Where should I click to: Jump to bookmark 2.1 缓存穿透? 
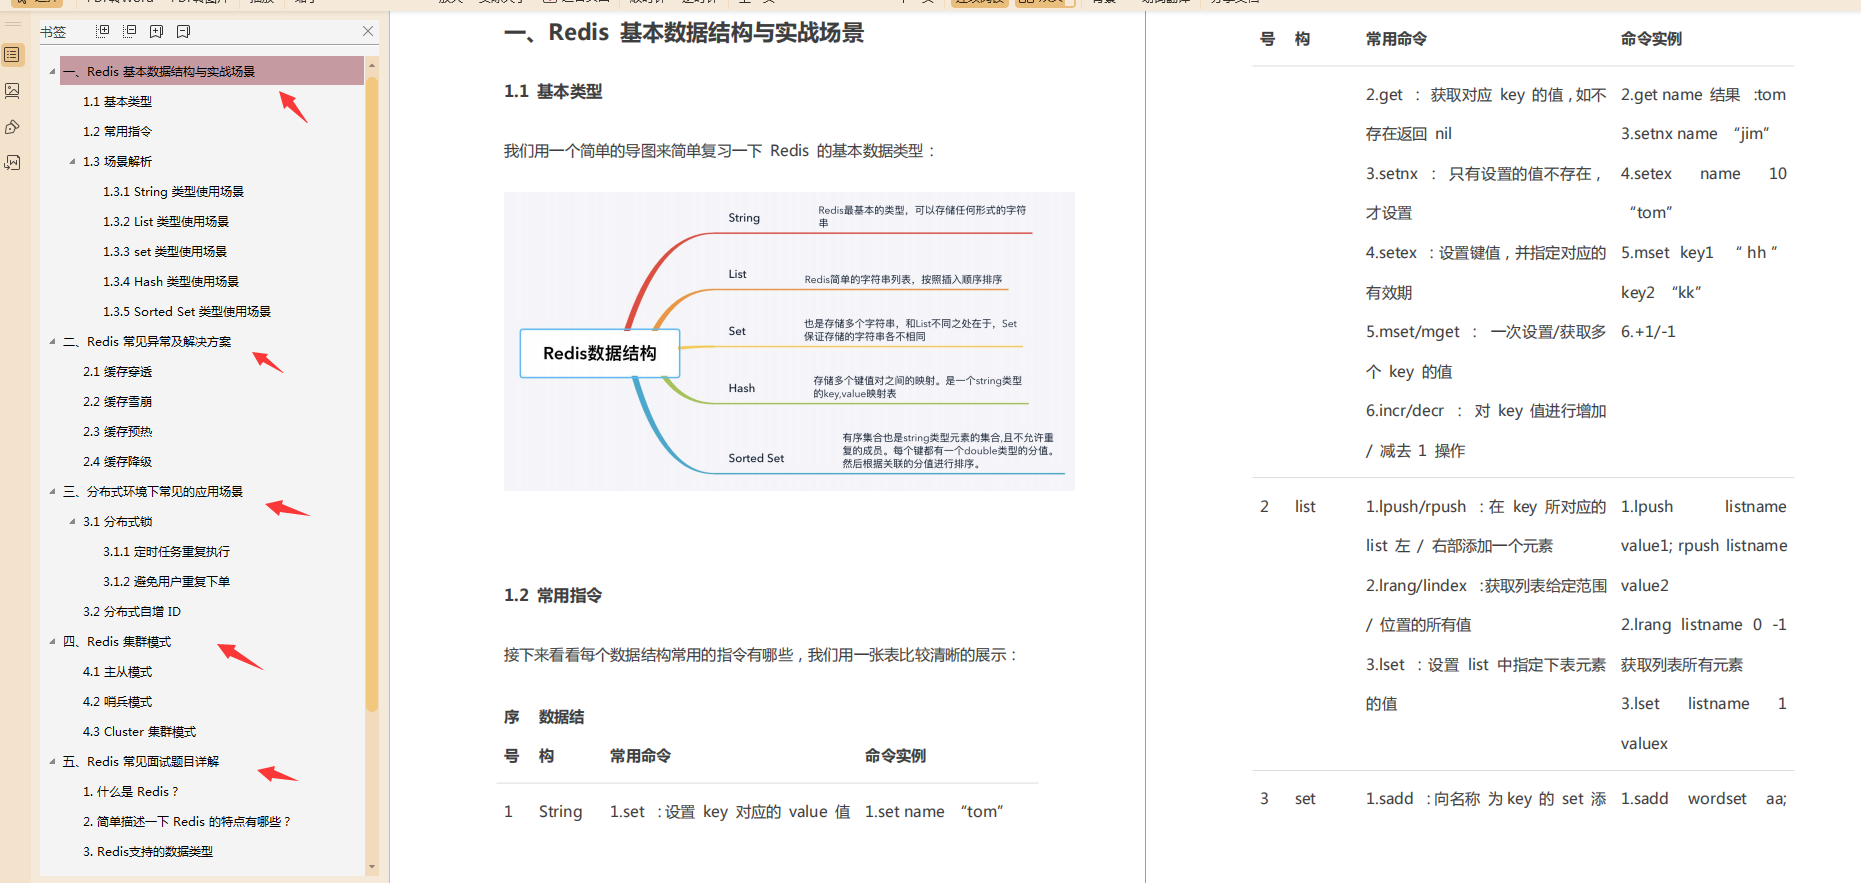tap(117, 372)
